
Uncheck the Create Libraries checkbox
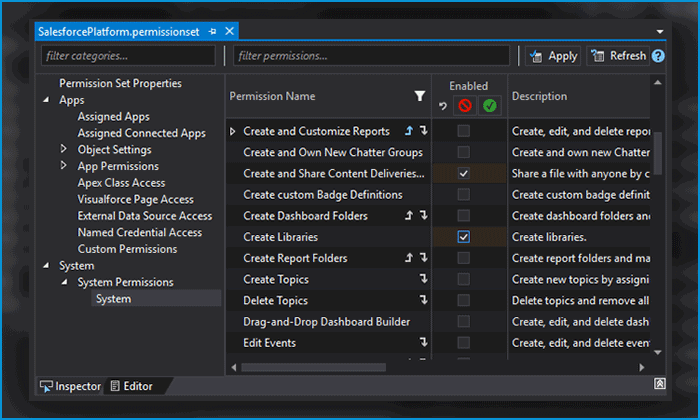click(x=464, y=237)
